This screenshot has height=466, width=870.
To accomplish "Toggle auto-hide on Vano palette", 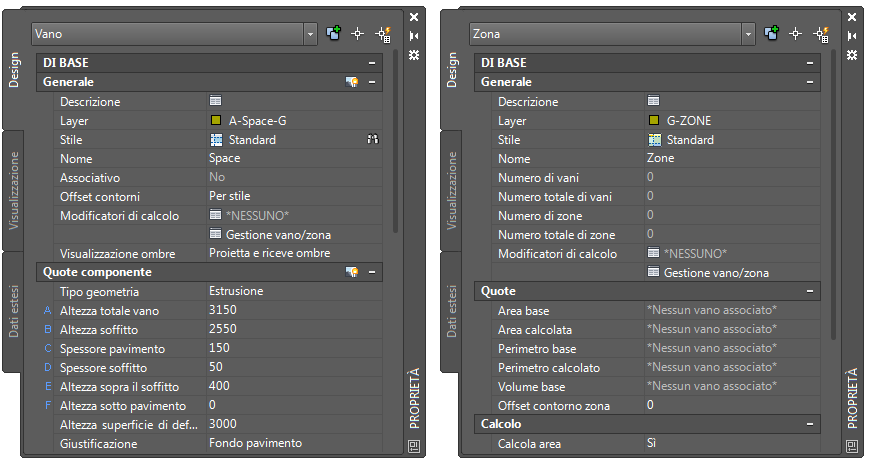I will pos(415,36).
